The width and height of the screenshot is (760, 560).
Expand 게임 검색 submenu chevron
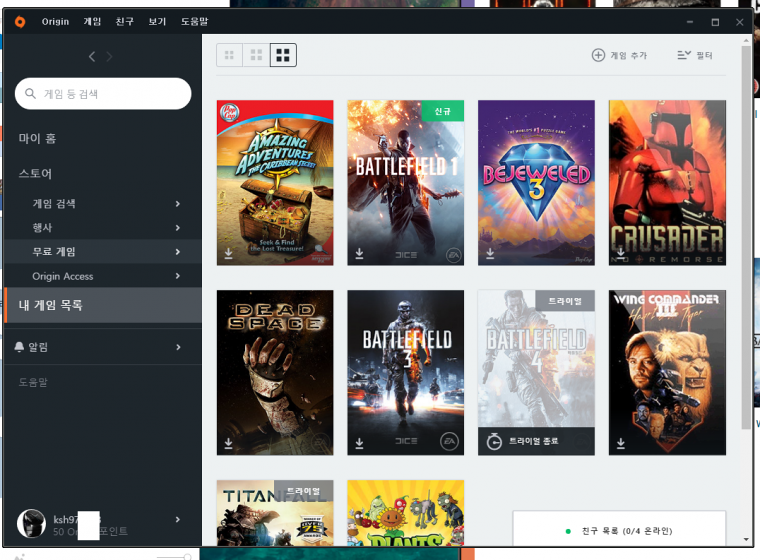coord(178,204)
